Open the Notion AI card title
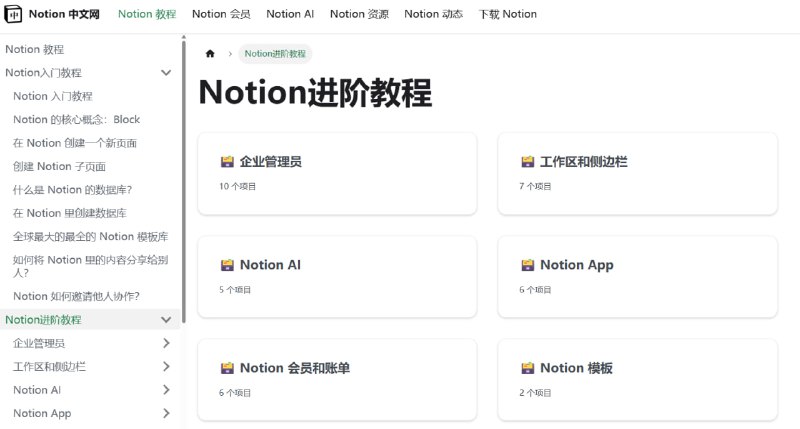The width and height of the screenshot is (800, 429). coord(270,265)
